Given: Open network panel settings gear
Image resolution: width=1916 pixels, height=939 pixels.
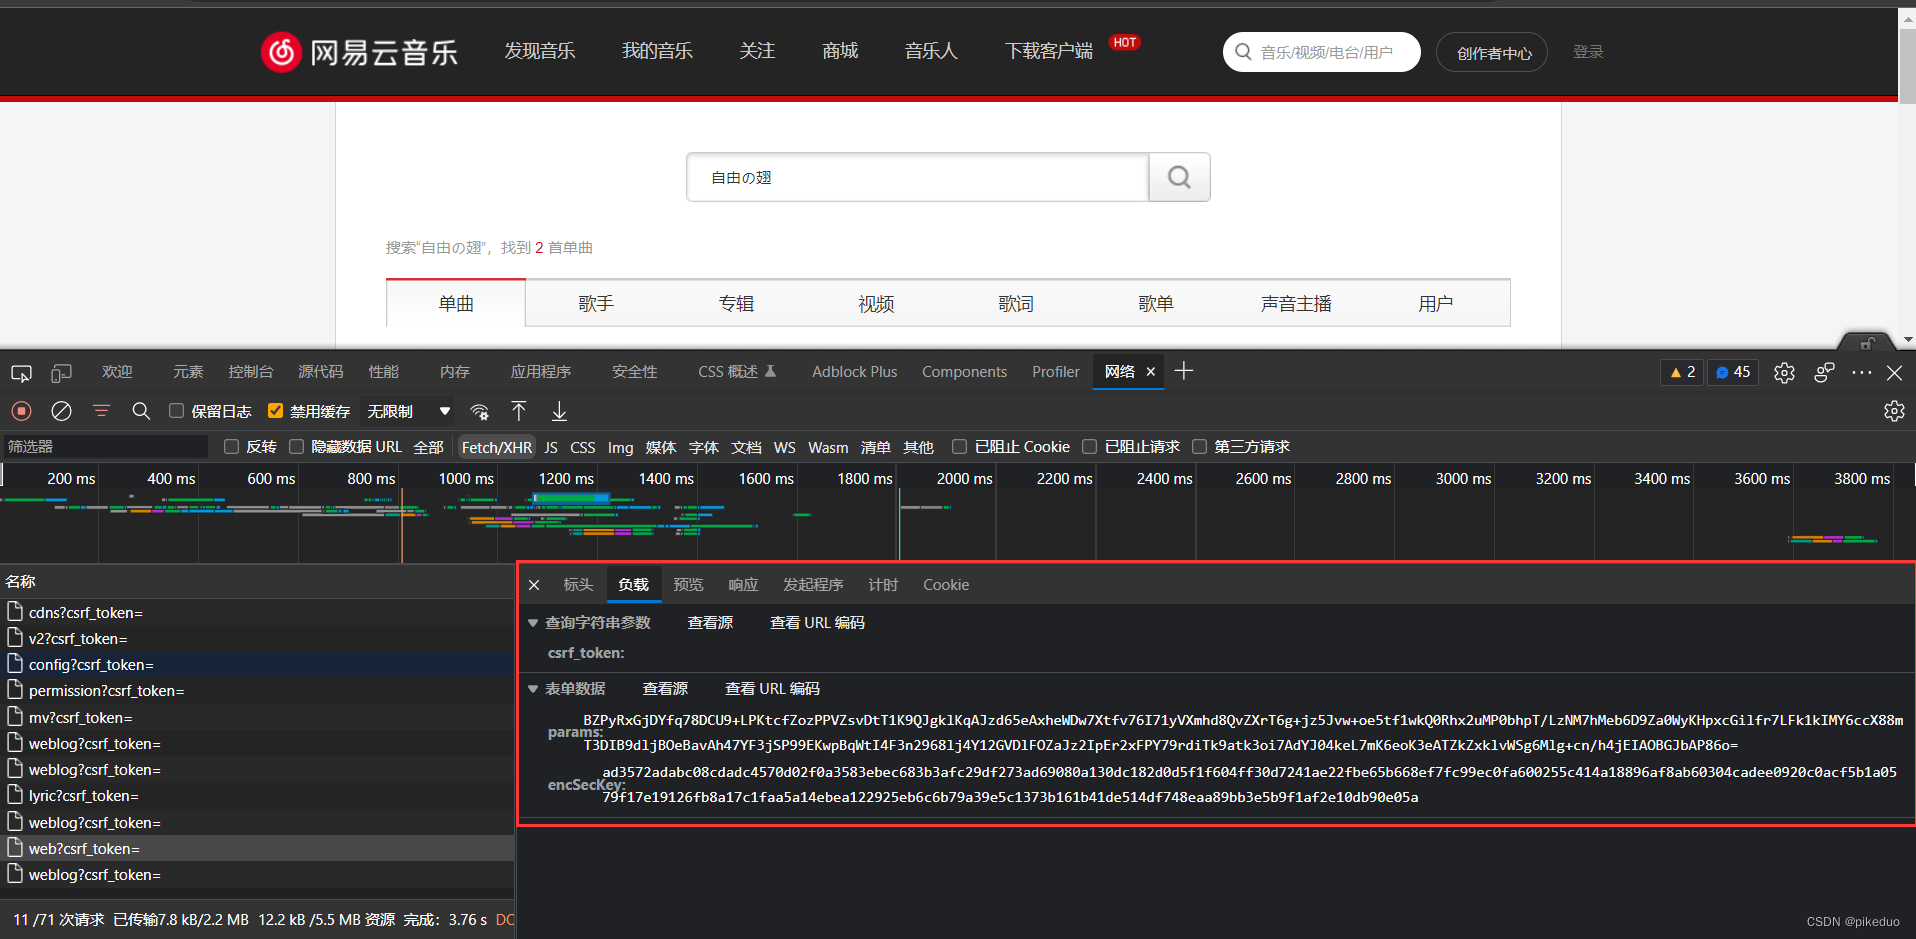Looking at the screenshot, I should point(1894,411).
